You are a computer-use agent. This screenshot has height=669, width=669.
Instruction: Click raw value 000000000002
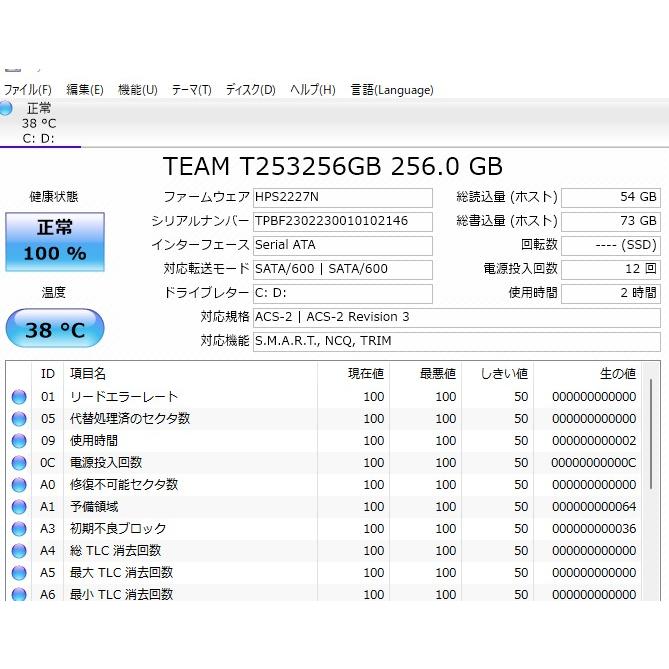594,441
